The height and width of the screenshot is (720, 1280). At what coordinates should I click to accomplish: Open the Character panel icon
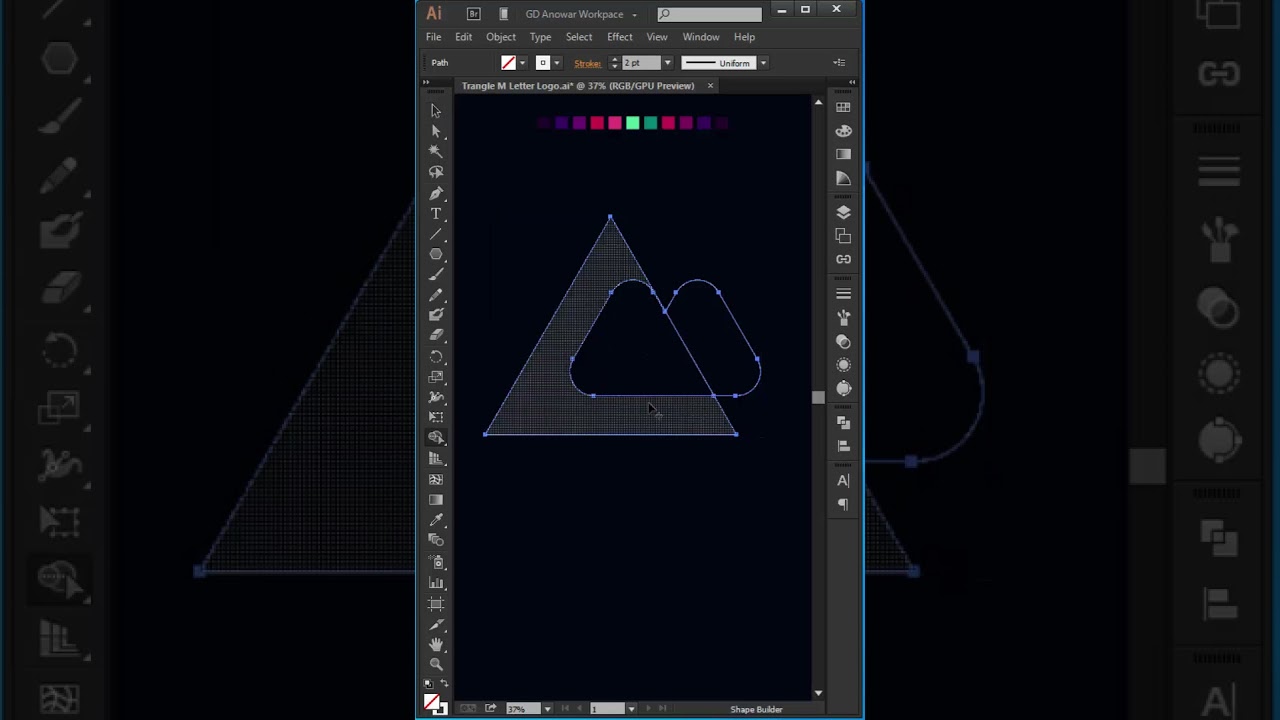tap(843, 481)
